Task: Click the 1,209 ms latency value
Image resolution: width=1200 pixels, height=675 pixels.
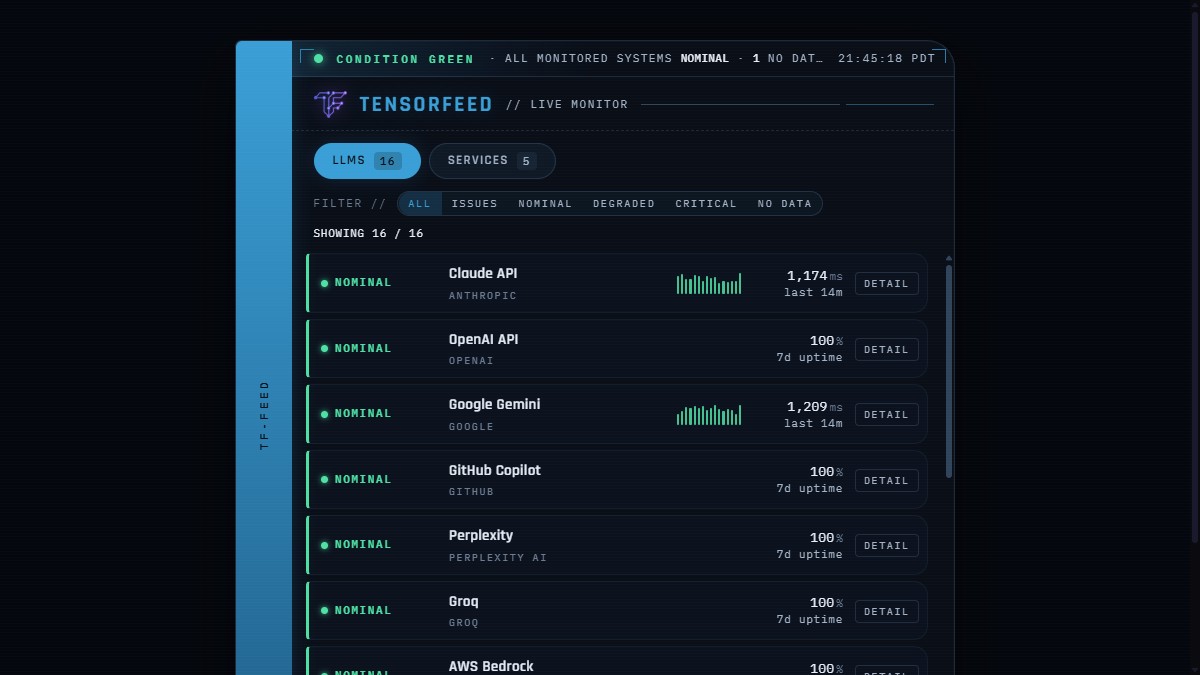Action: click(x=814, y=407)
